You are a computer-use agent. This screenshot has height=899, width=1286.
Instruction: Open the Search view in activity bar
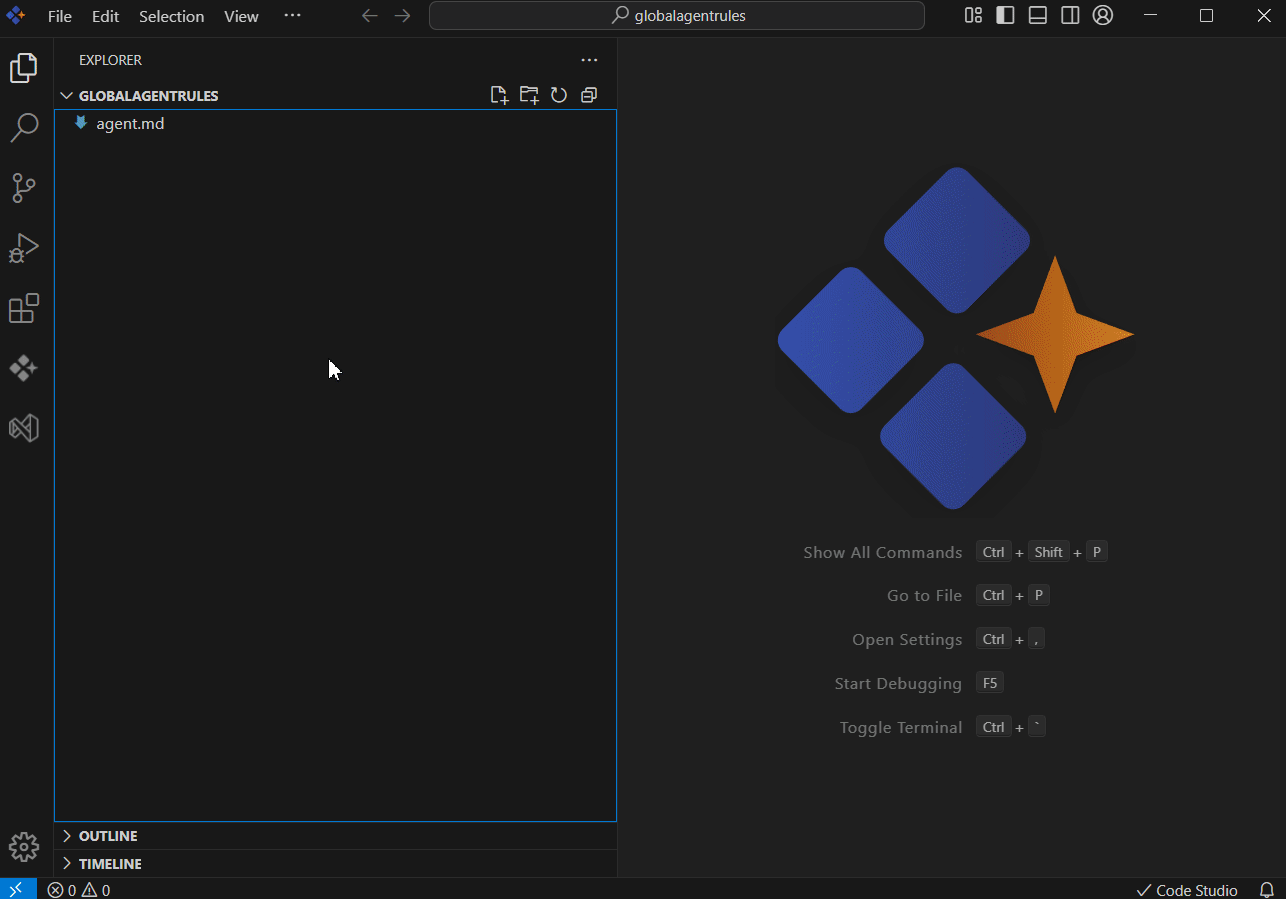tap(24, 128)
